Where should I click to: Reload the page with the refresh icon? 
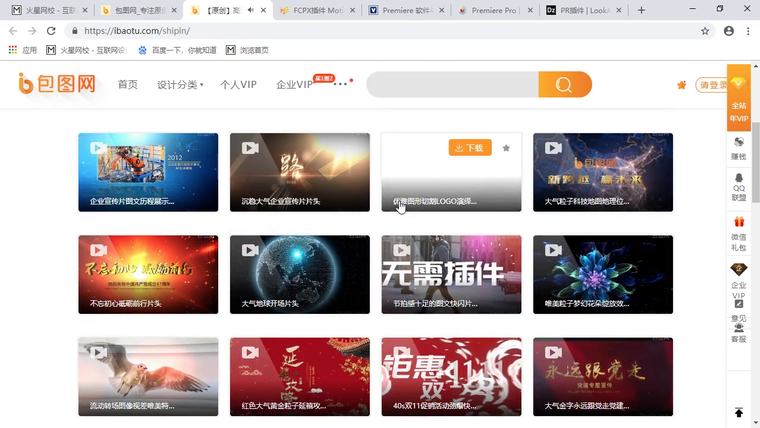(x=51, y=31)
